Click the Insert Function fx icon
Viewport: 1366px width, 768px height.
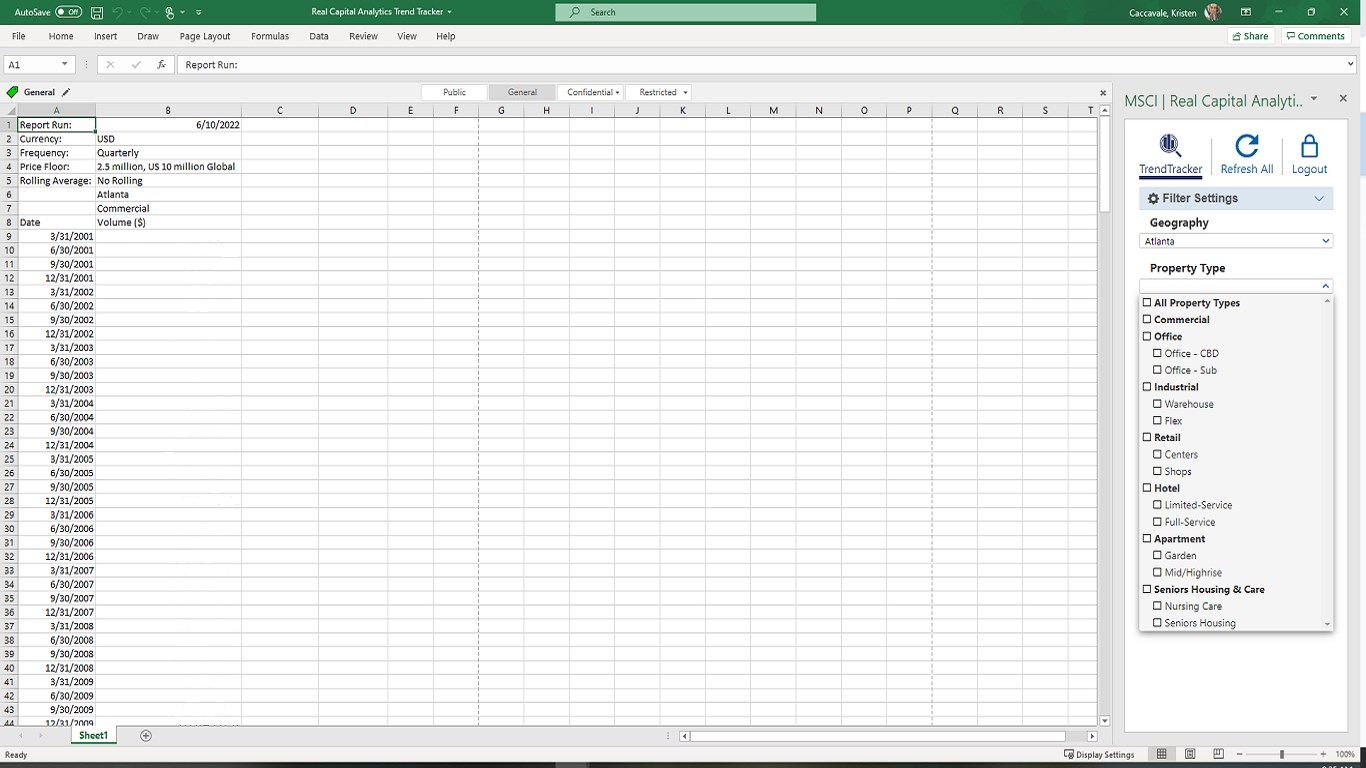[161, 64]
